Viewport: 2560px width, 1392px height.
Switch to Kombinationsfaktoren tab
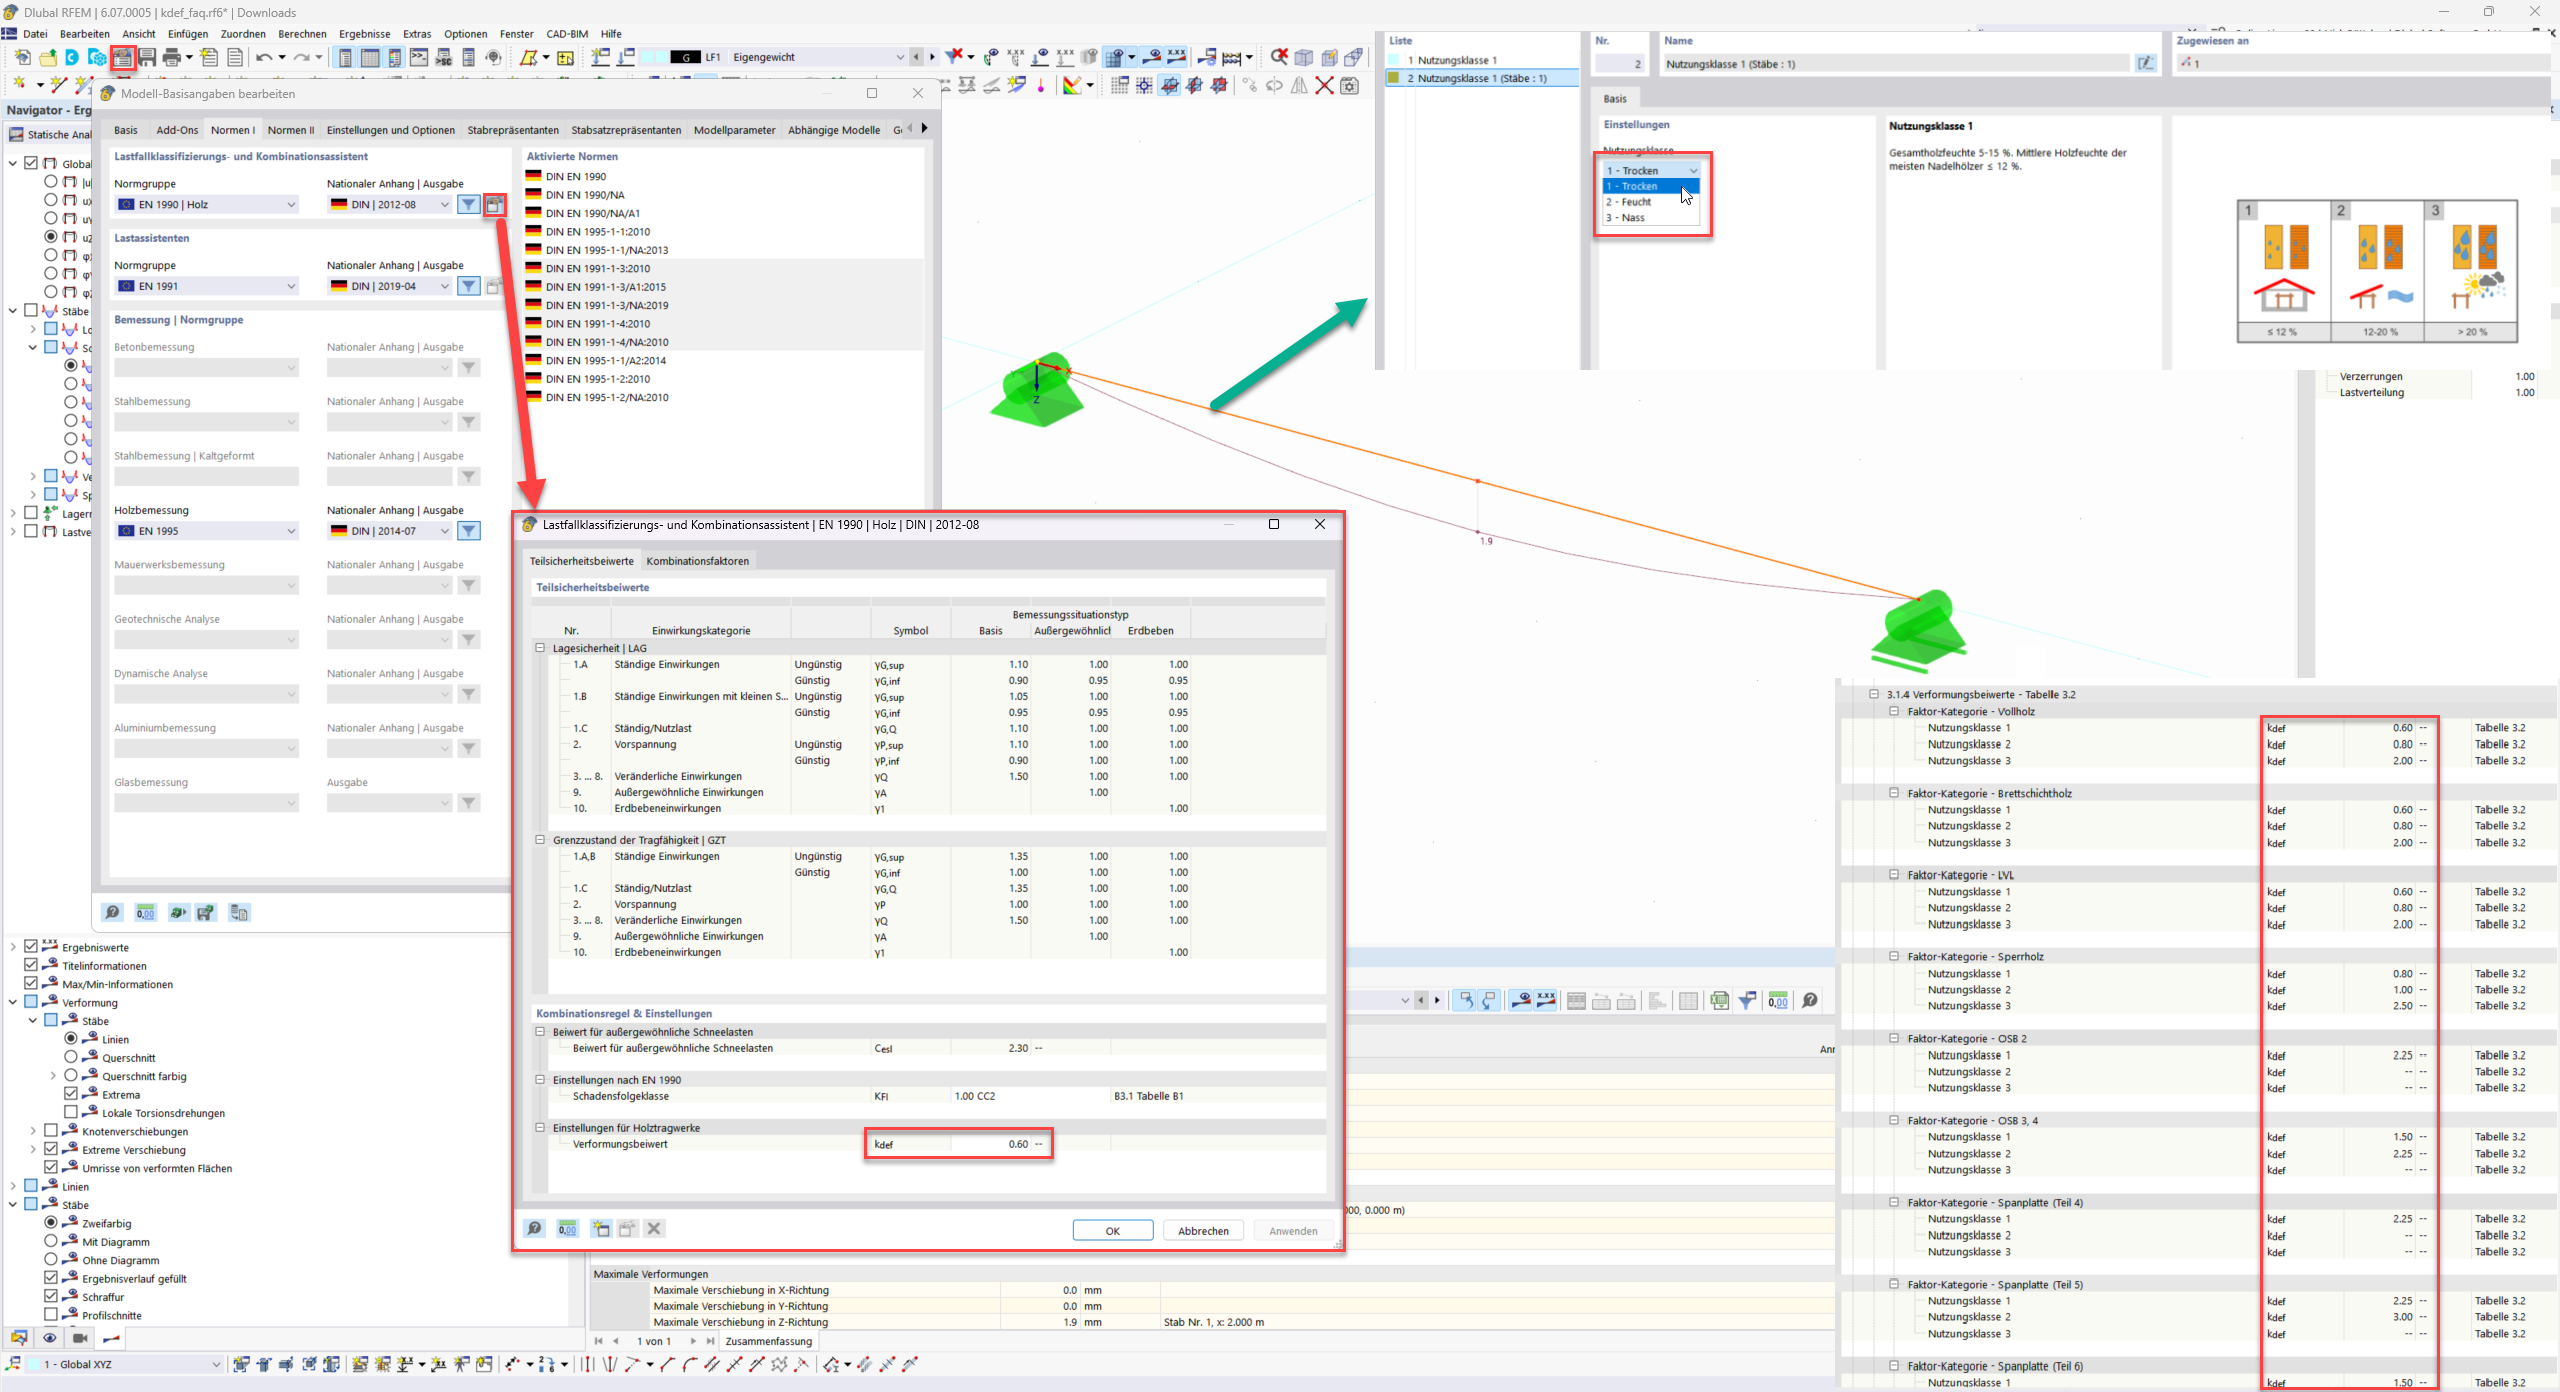[697, 561]
